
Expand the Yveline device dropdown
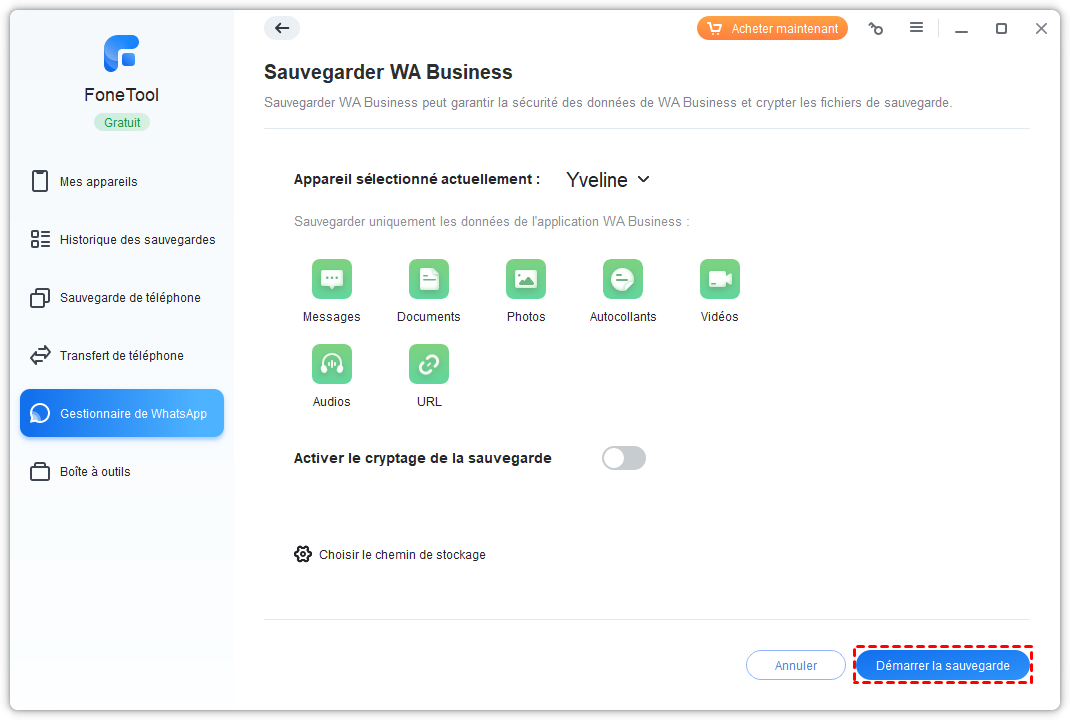608,180
